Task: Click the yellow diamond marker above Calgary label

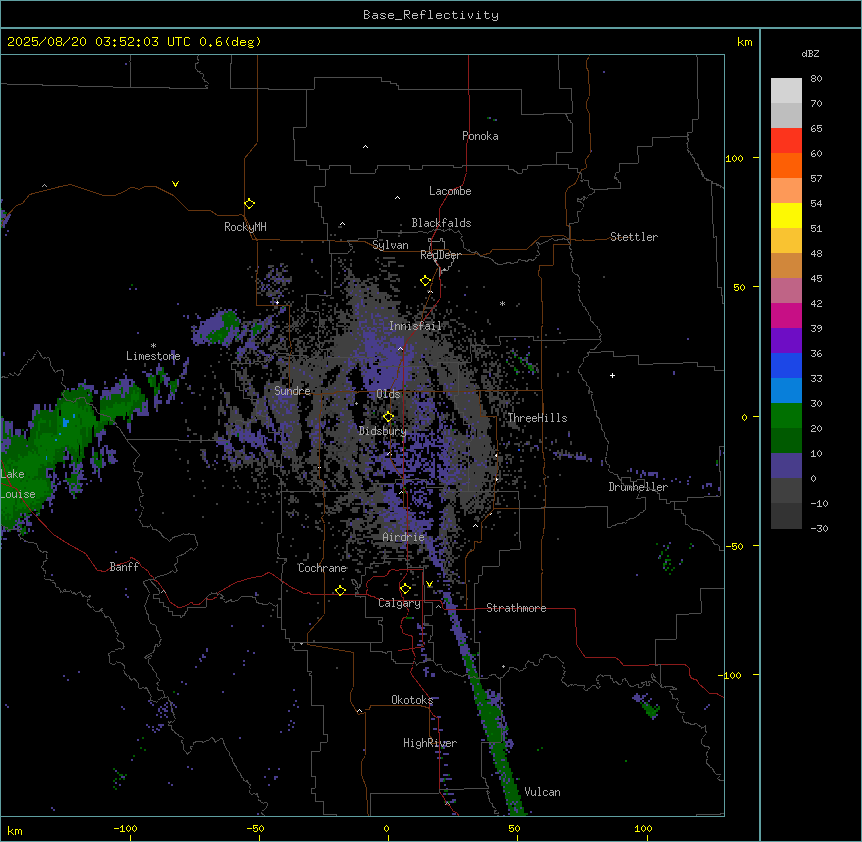Action: [x=405, y=589]
